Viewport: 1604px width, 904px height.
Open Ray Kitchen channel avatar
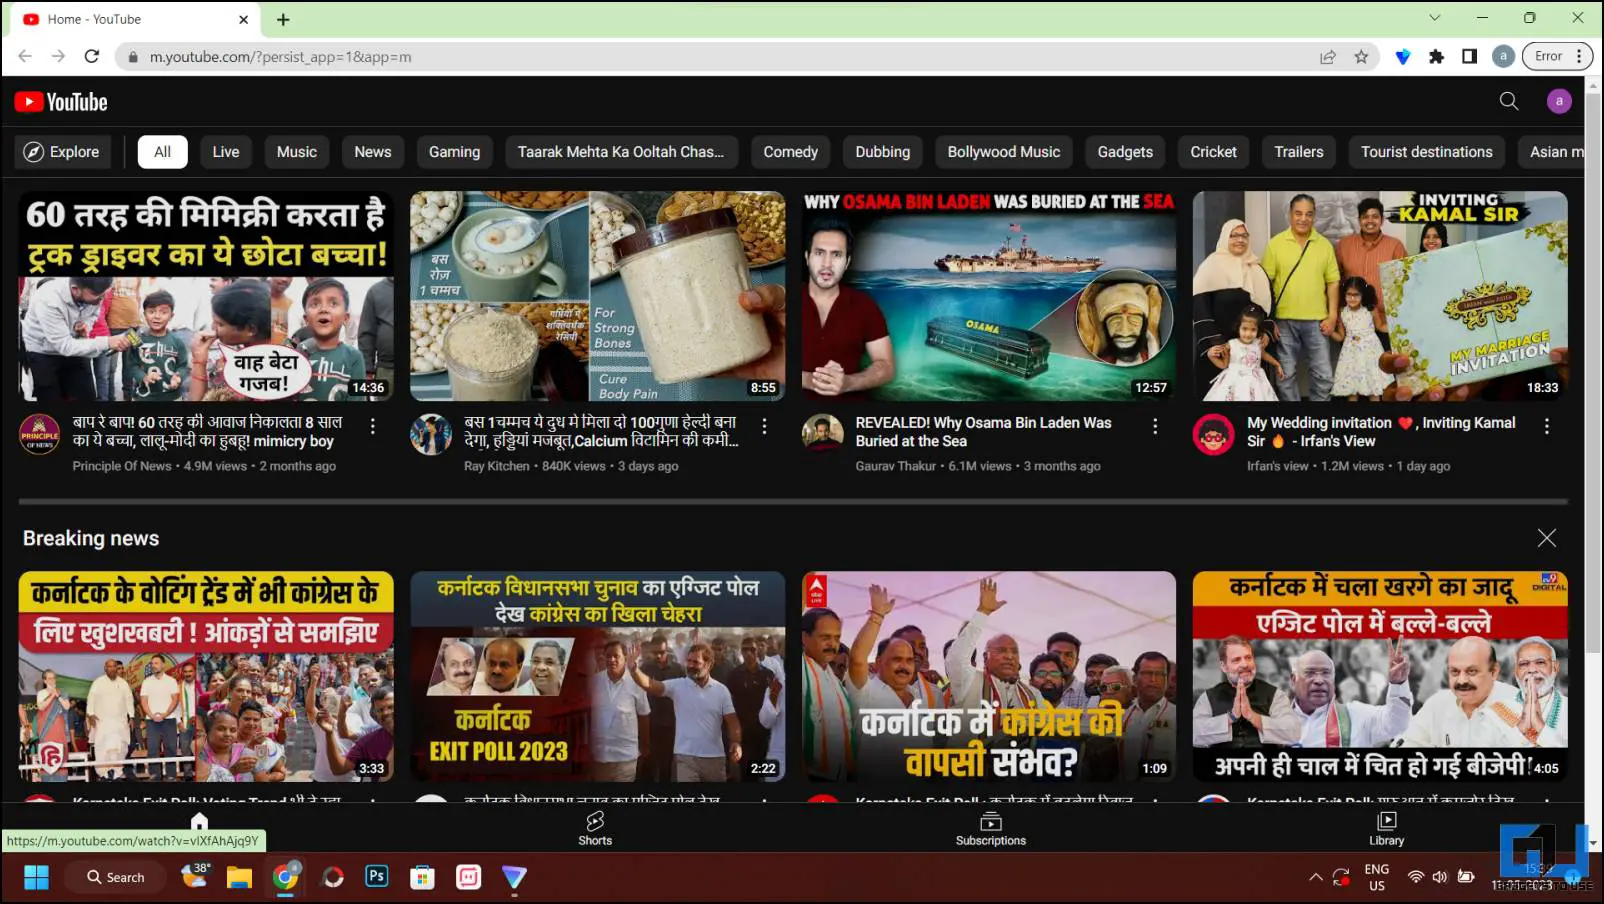tap(431, 435)
